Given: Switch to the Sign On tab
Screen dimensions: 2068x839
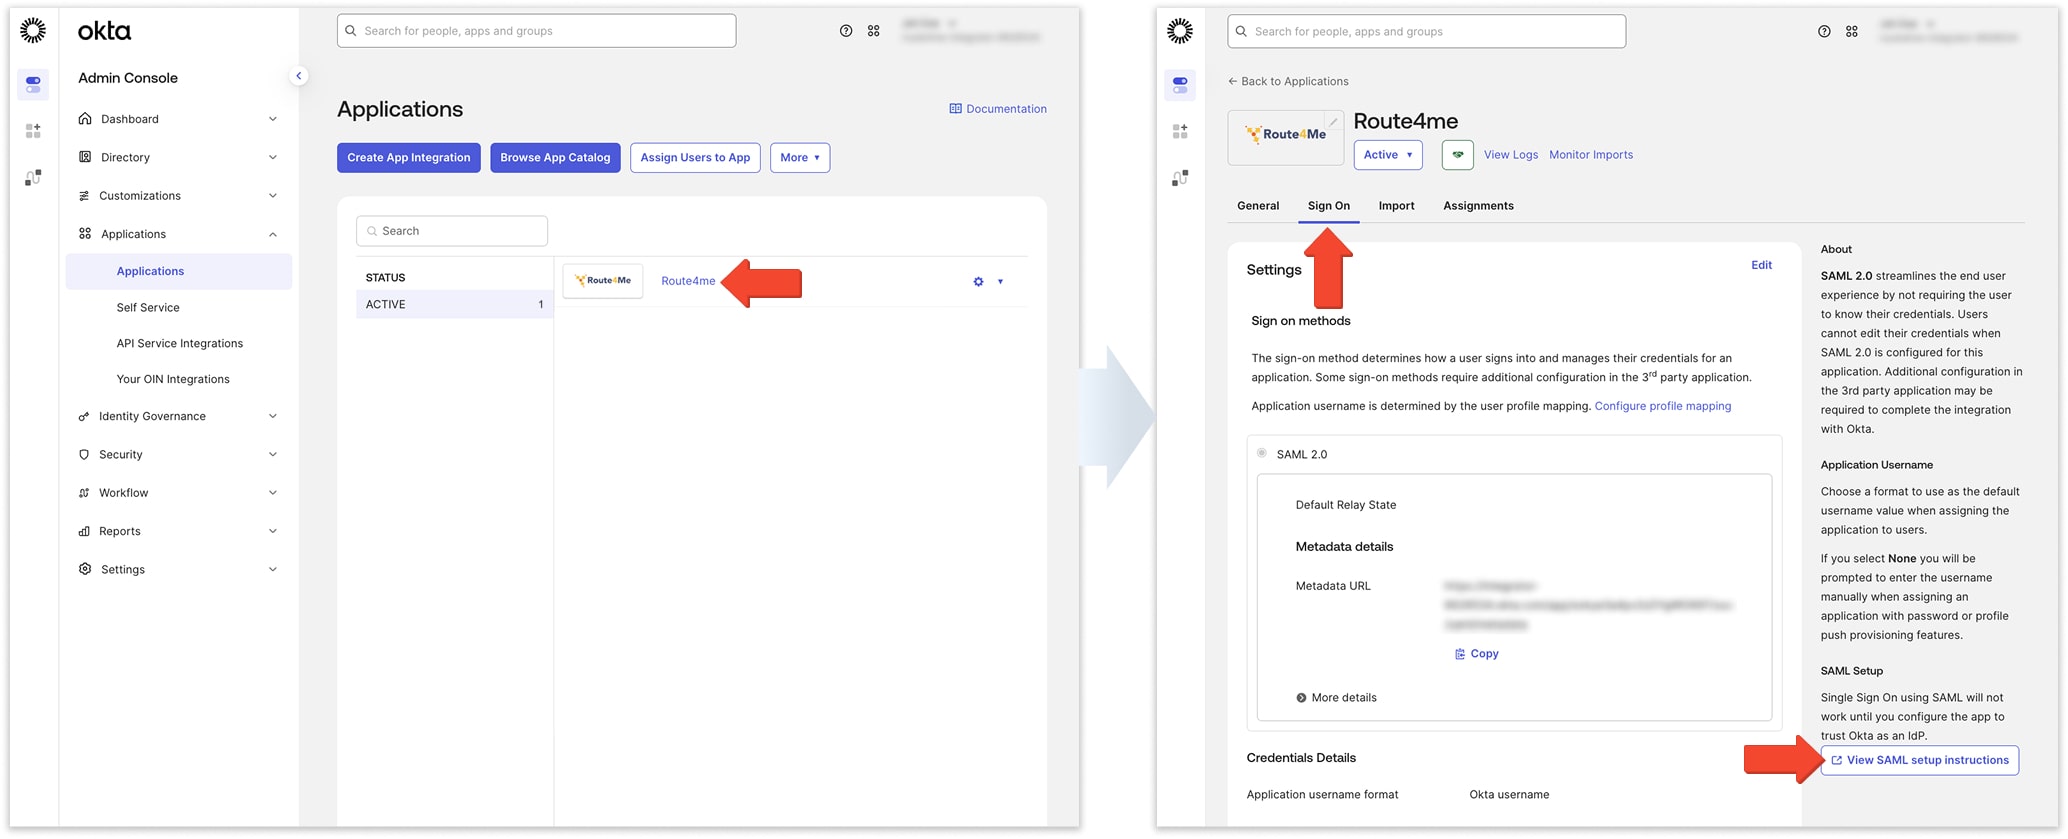Looking at the screenshot, I should [1328, 206].
